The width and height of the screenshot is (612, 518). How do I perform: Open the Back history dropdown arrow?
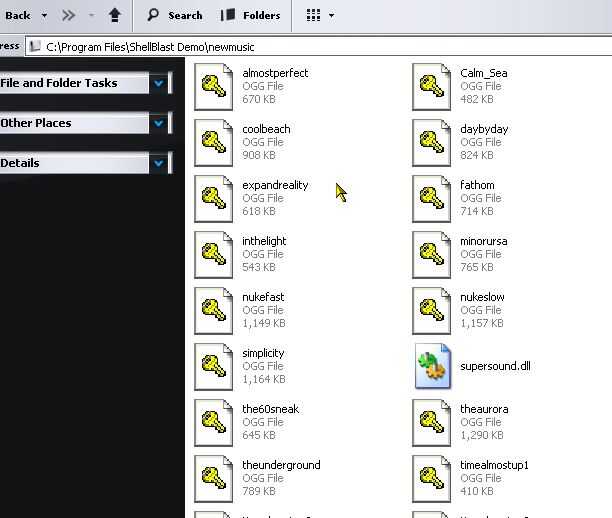coord(44,16)
